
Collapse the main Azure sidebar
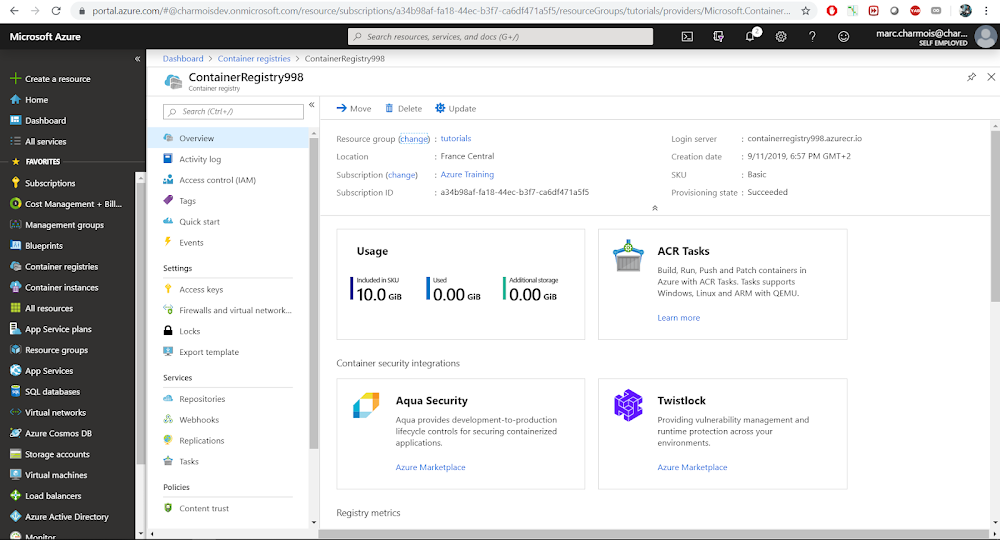[137, 59]
